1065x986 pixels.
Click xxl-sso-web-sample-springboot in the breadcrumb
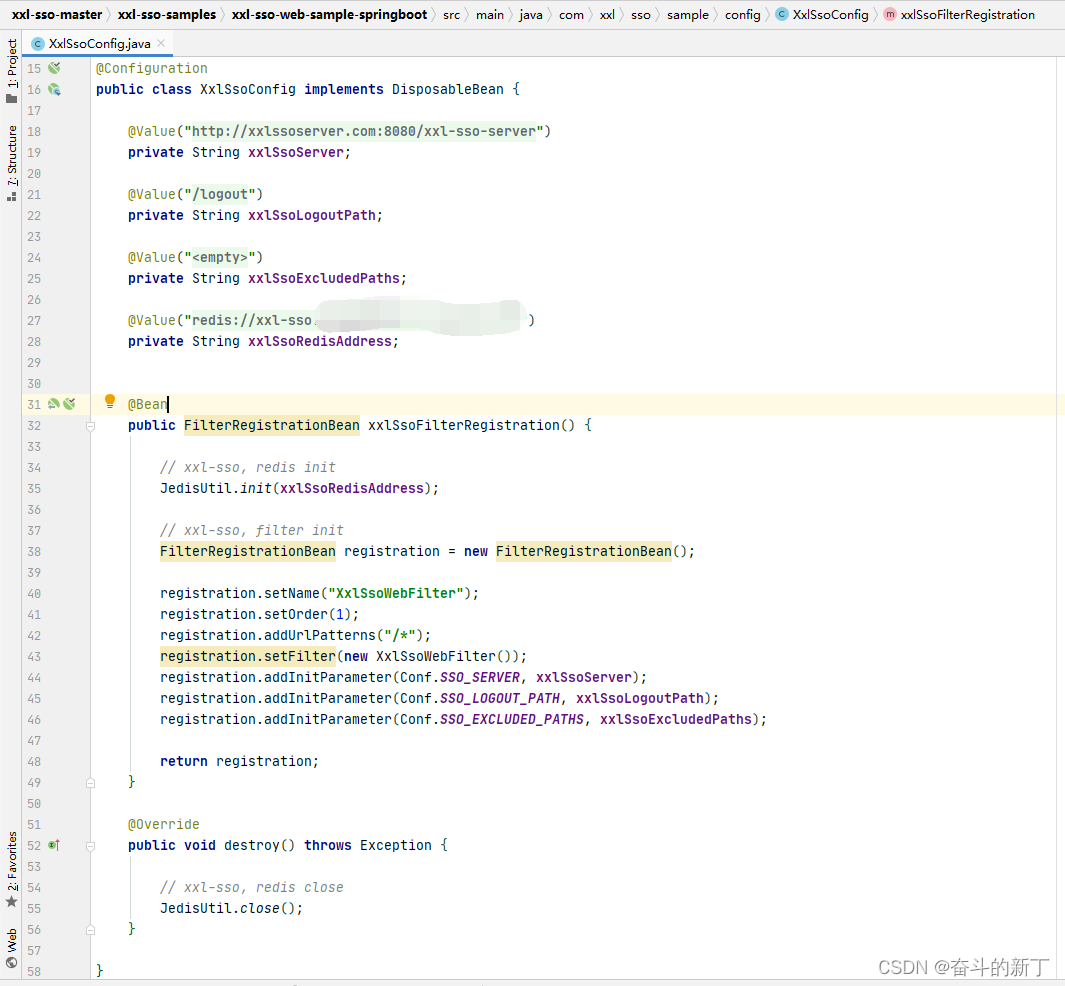(329, 14)
